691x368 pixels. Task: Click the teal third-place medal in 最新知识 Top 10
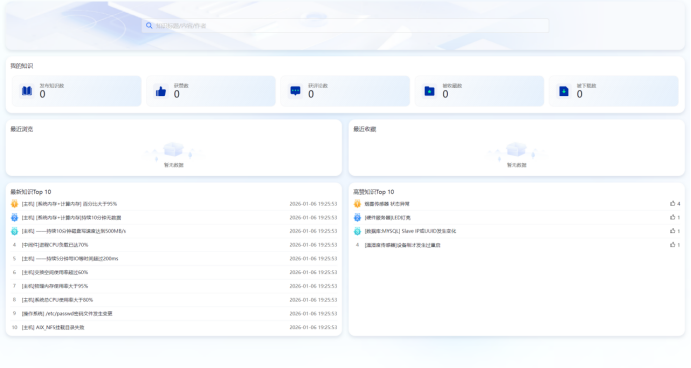[x=15, y=231]
